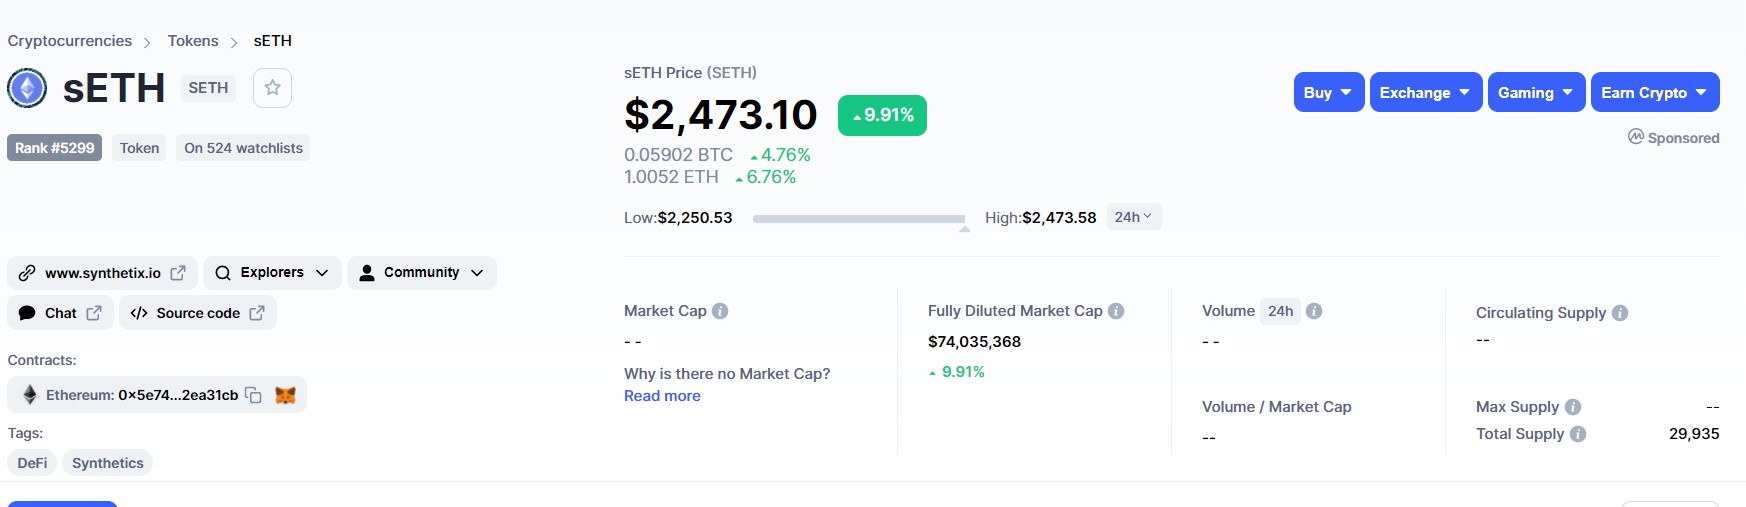Image resolution: width=1746 pixels, height=507 pixels.
Task: Click the Sponsored badge icon
Action: coord(1636,137)
